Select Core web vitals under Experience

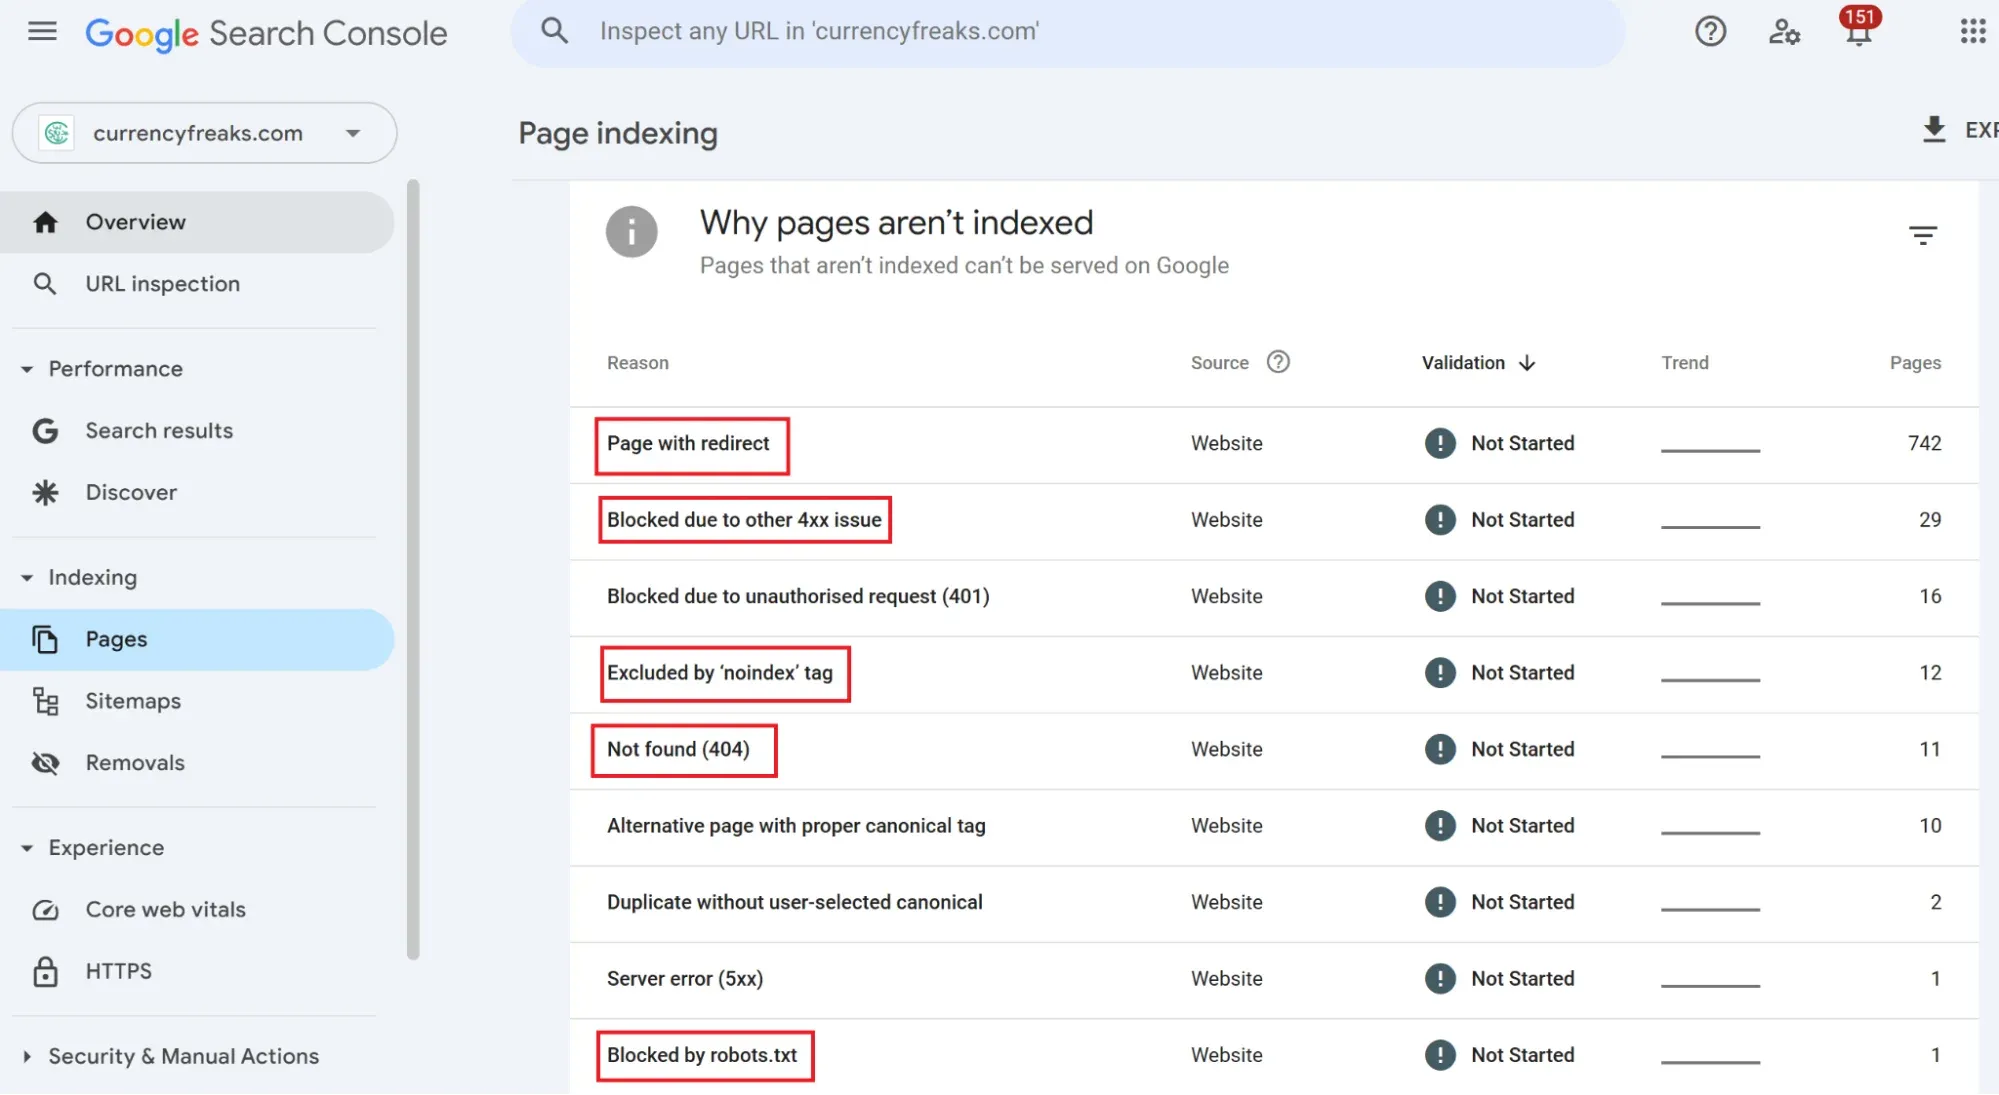pos(164,910)
